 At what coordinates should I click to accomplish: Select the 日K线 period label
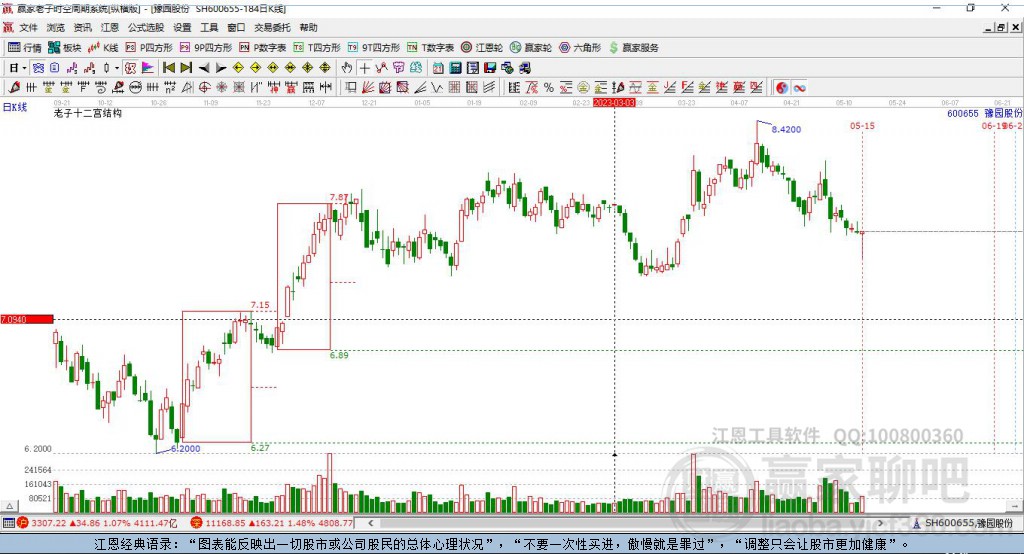(15, 108)
